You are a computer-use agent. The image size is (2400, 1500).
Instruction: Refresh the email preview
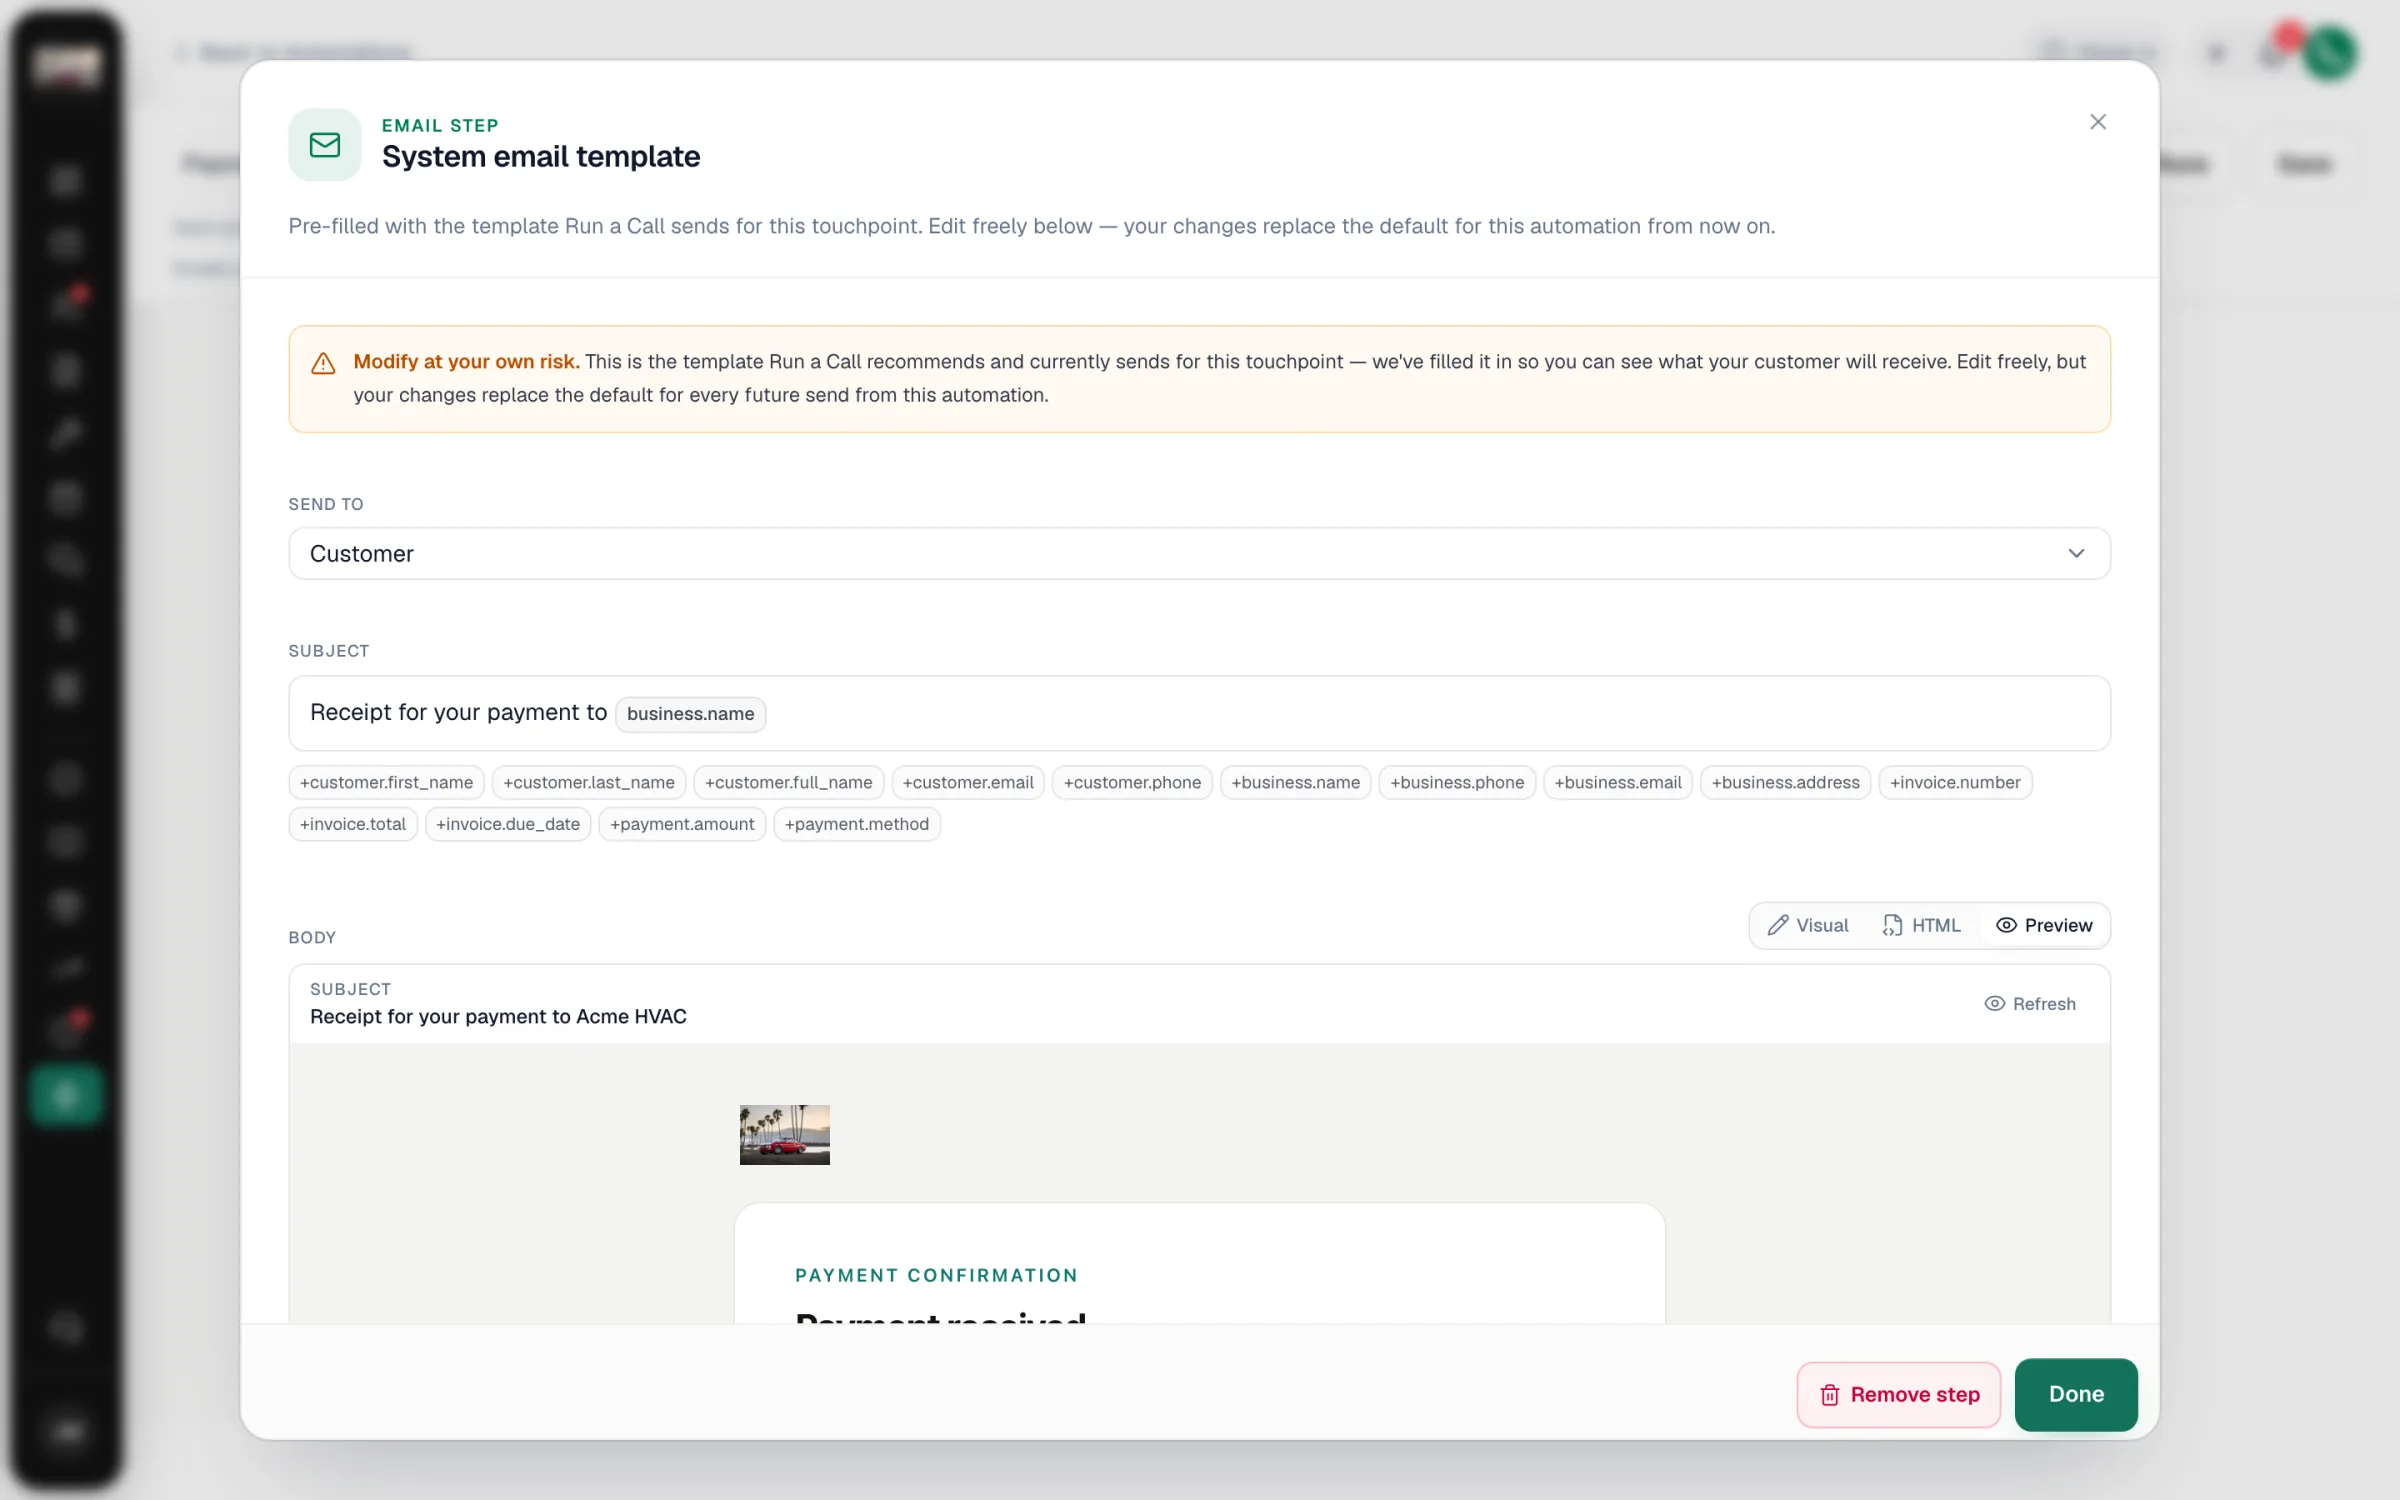point(2030,1004)
